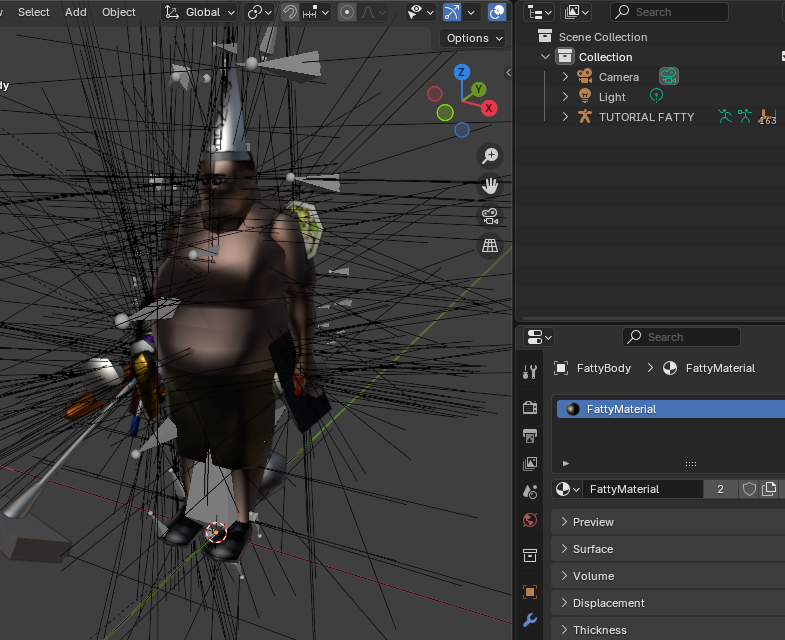Click the child objects icon showing 163
This screenshot has width=785, height=640.
[767, 117]
